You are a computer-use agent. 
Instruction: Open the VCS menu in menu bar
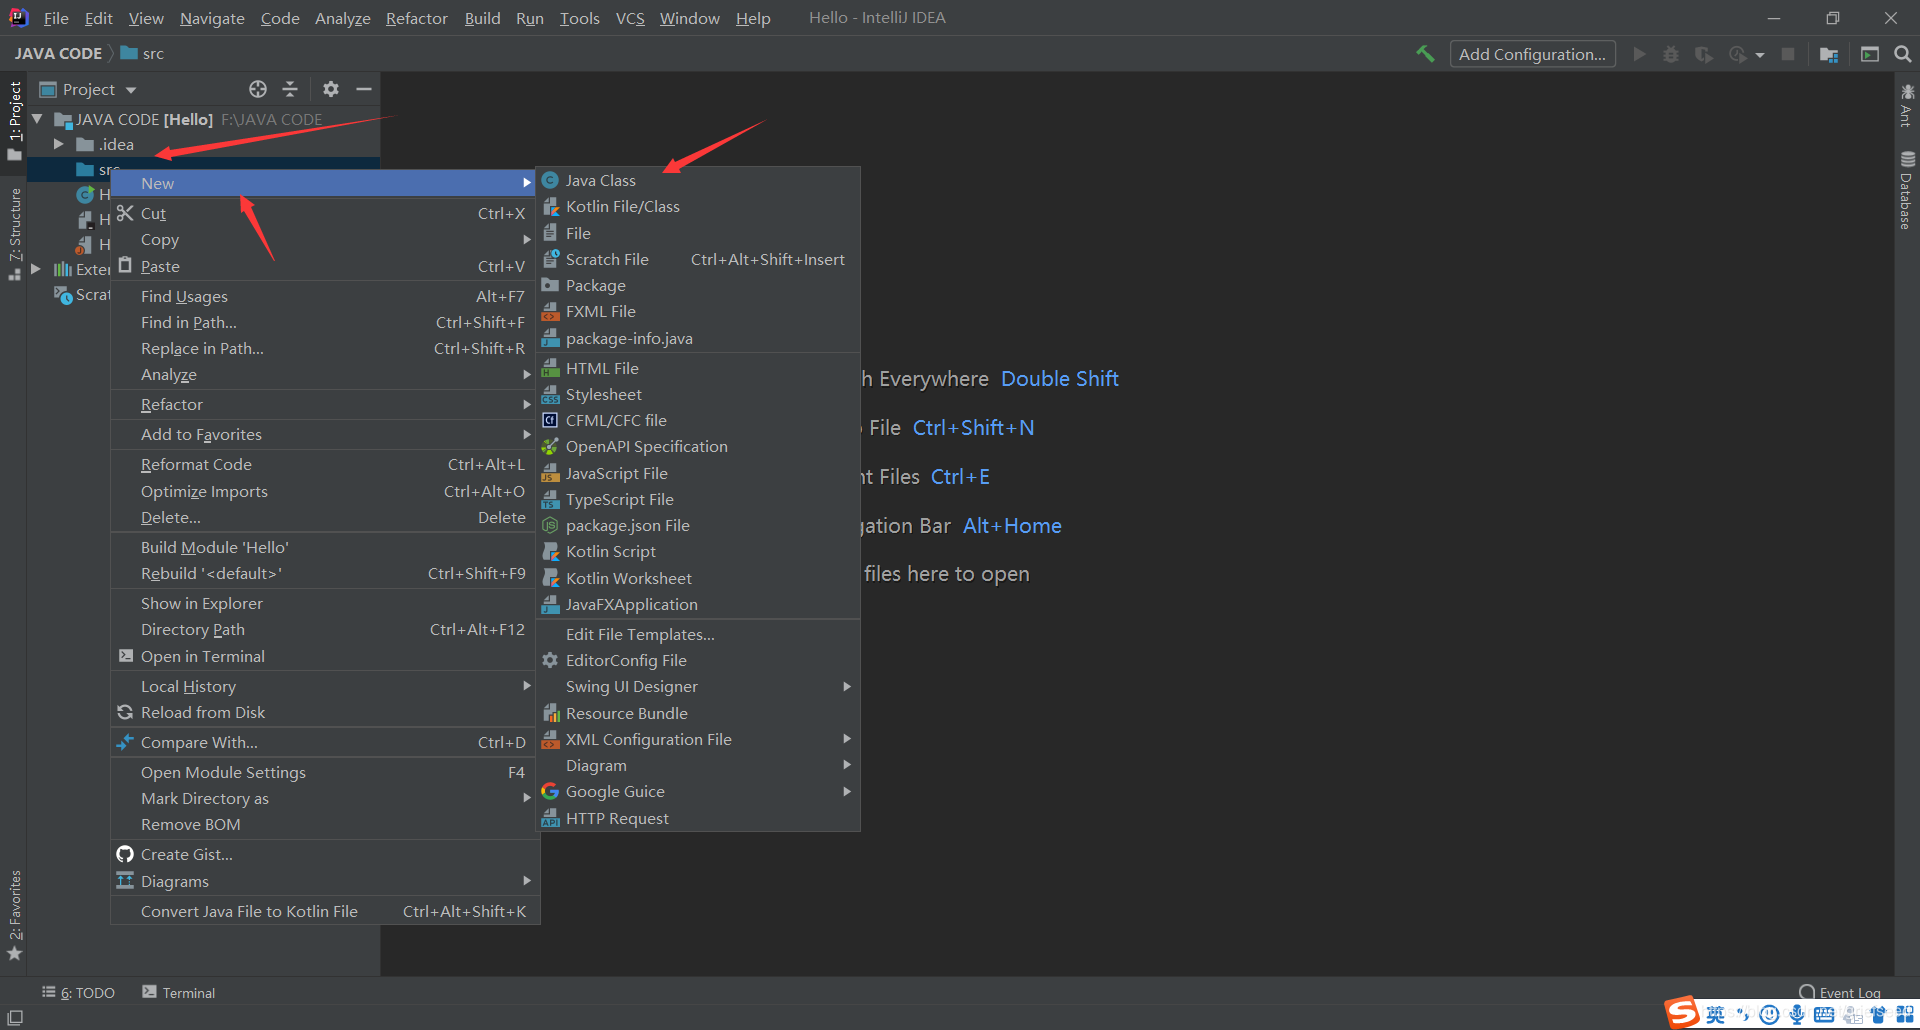(x=630, y=18)
